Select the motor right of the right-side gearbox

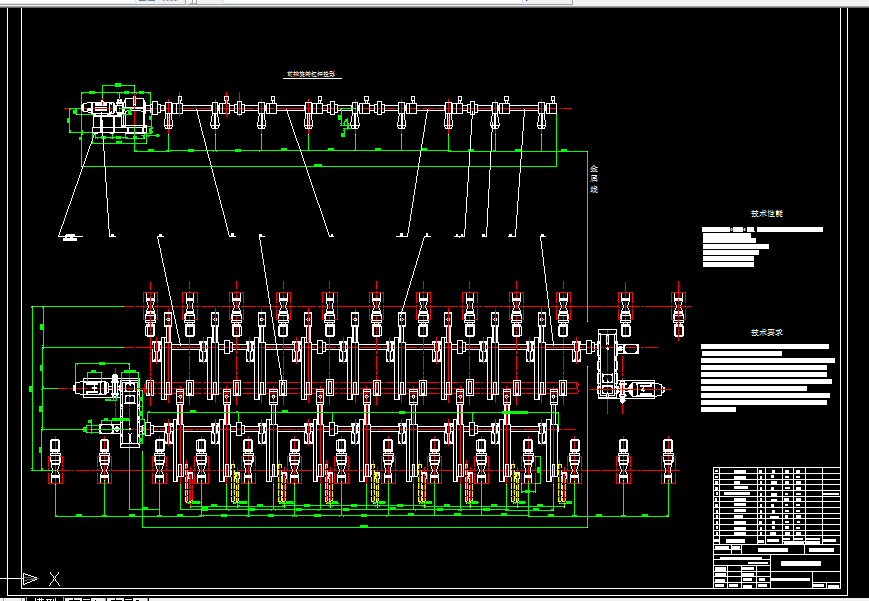coord(641,389)
